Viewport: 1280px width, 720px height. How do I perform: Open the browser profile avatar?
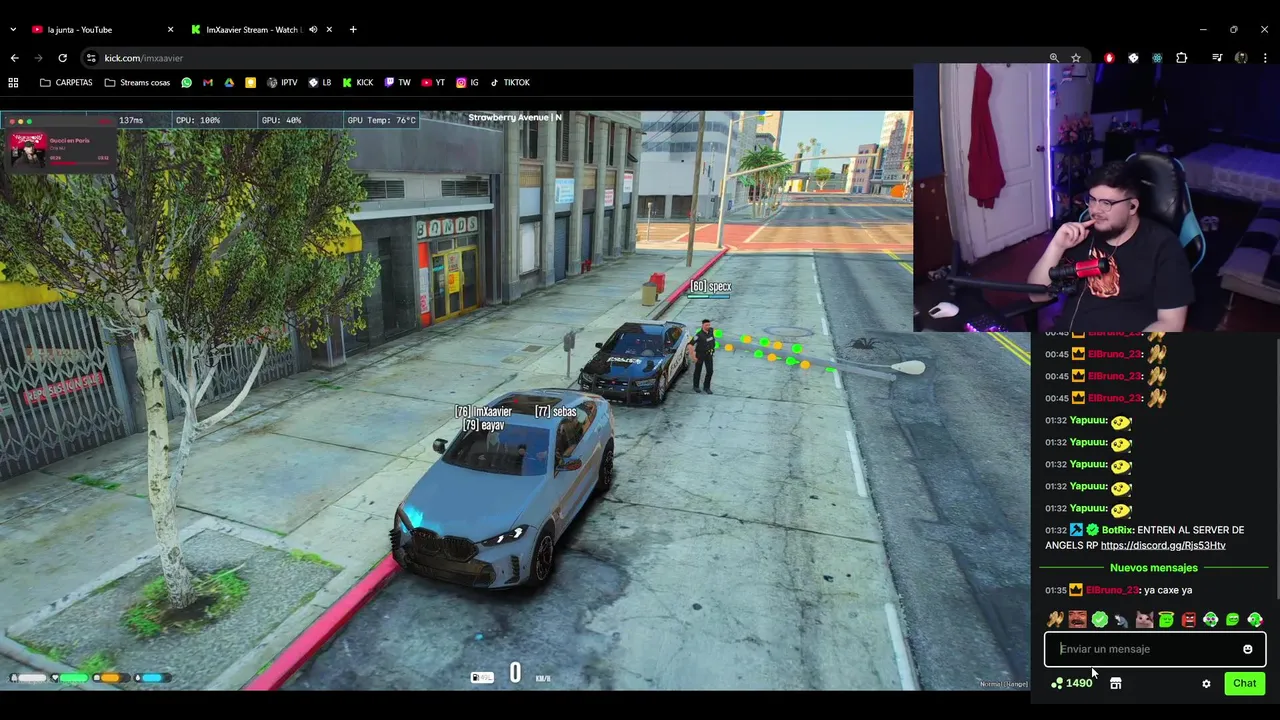(1241, 58)
